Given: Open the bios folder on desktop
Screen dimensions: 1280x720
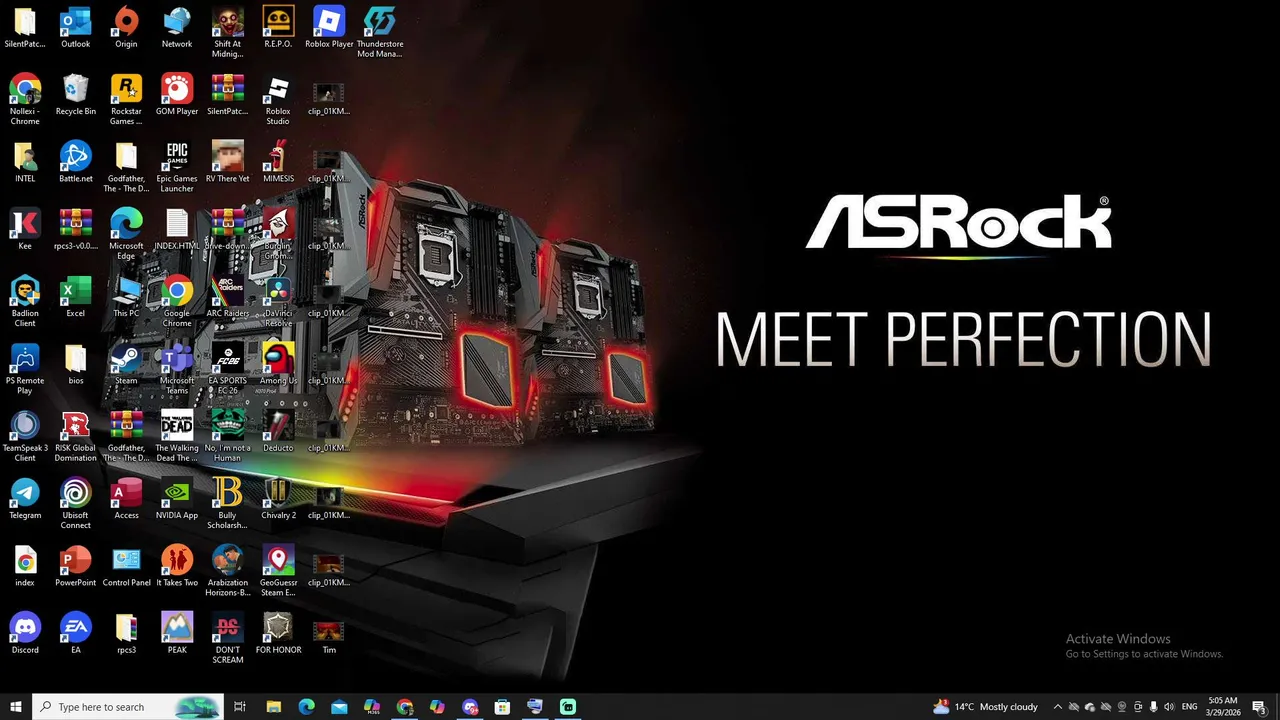Looking at the screenshot, I should pos(76,364).
